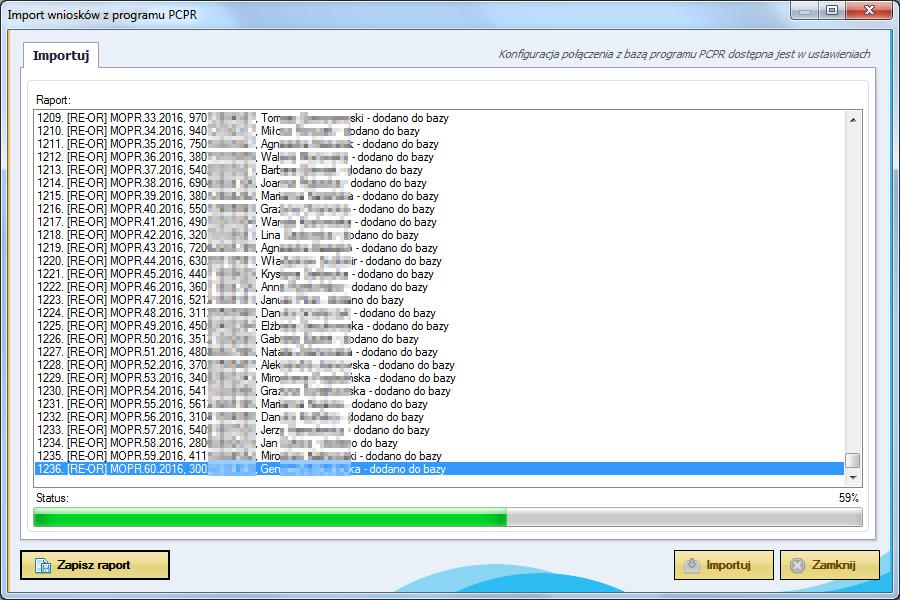
Task: Select report row 1209 MOPR.33.2016
Action: (439, 118)
